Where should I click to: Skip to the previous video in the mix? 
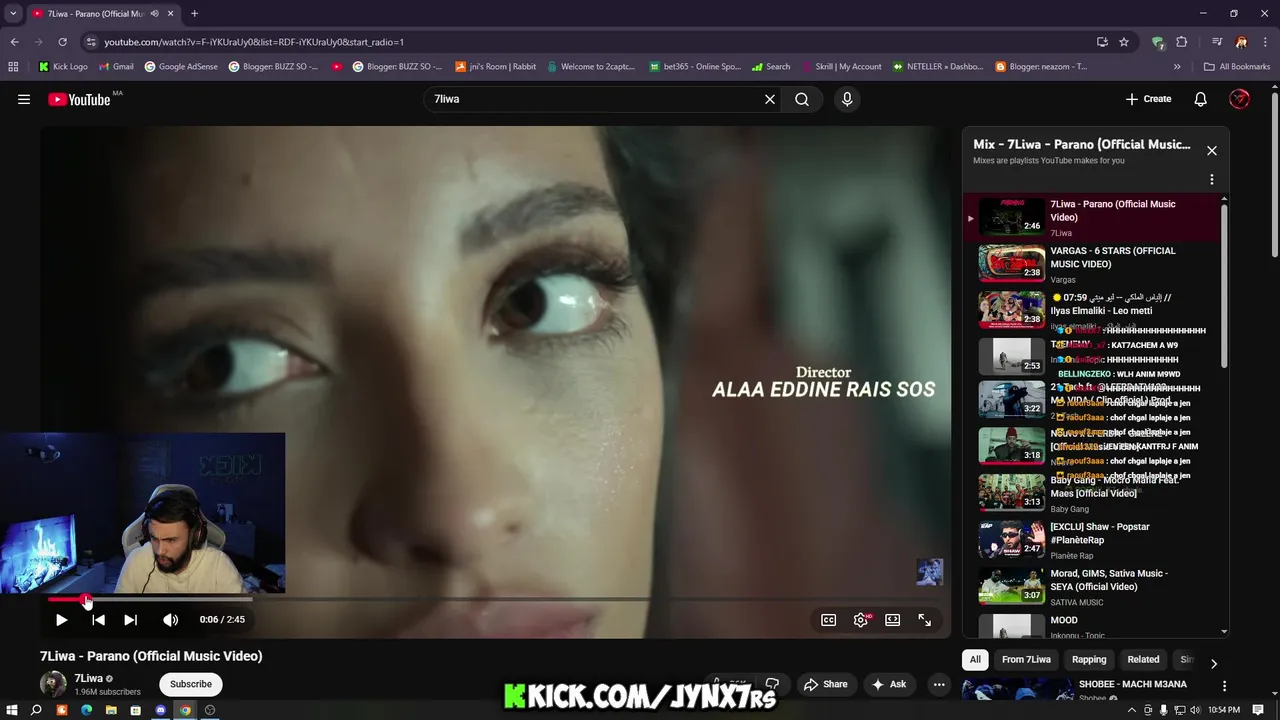[98, 620]
